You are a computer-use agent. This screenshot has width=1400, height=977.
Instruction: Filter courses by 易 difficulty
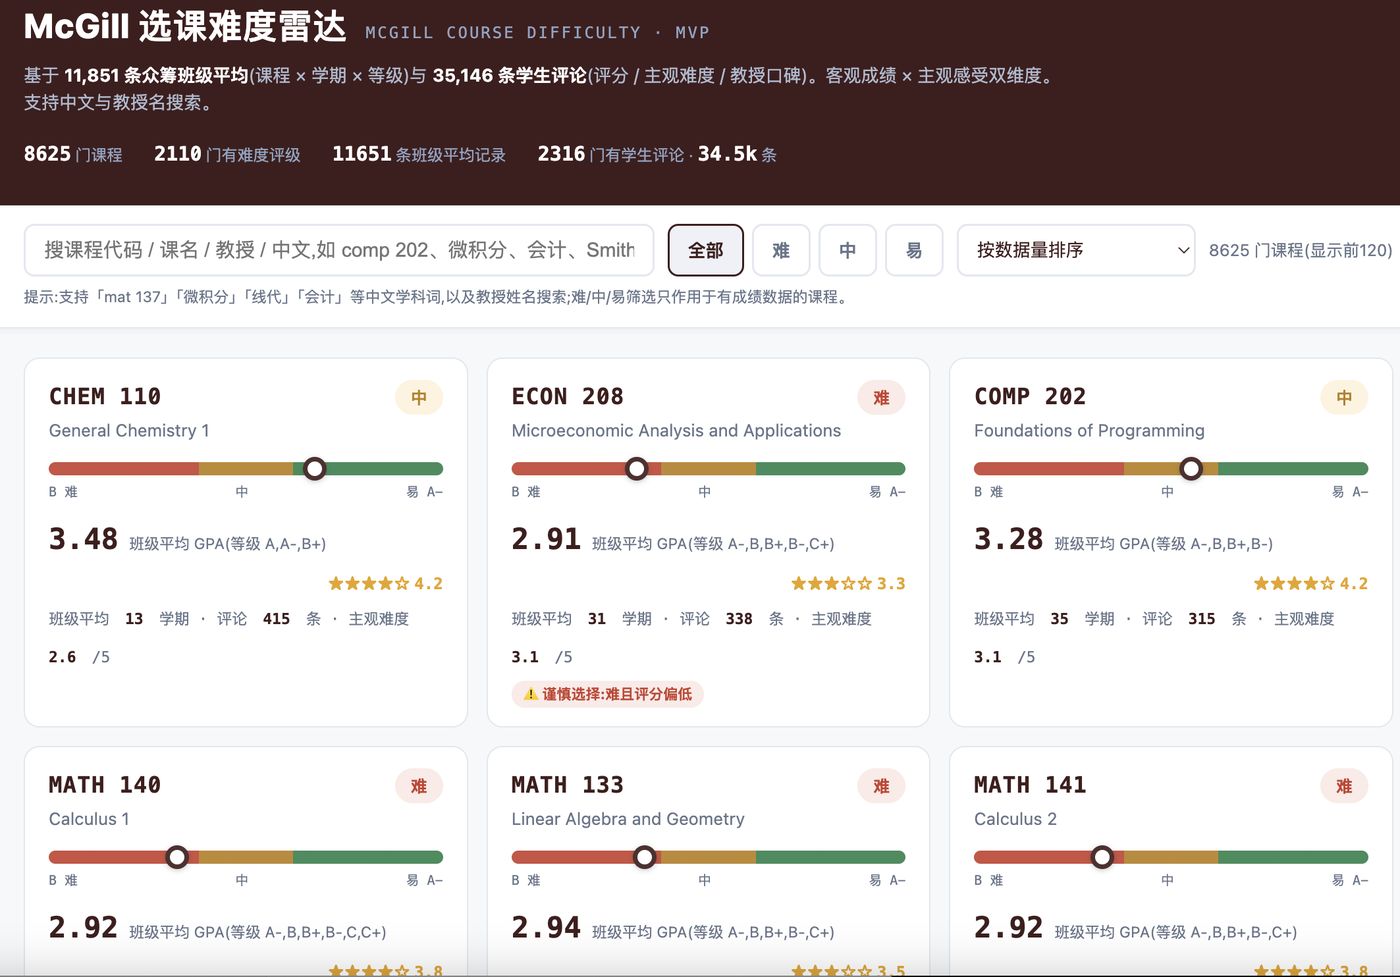(x=914, y=250)
